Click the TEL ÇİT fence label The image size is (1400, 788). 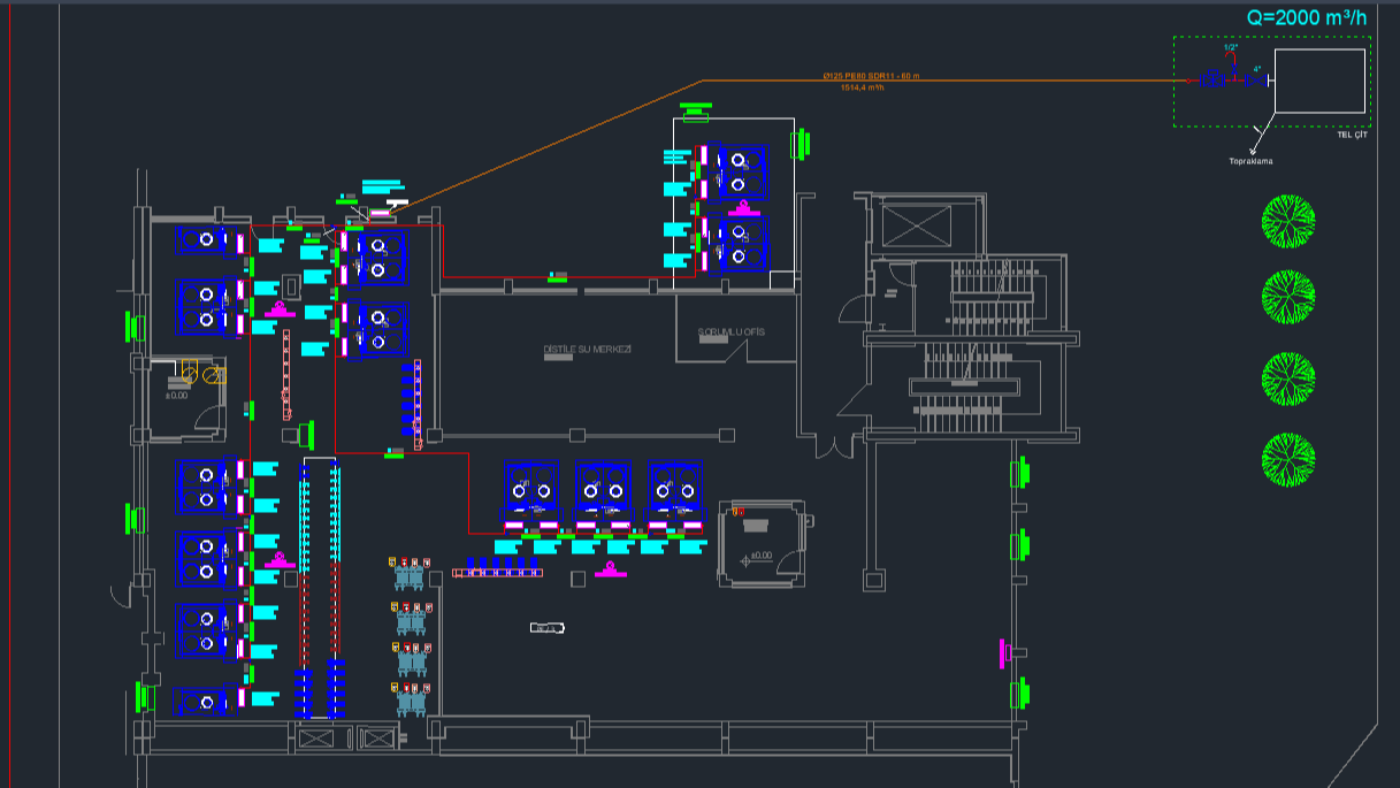[x=1351, y=134]
